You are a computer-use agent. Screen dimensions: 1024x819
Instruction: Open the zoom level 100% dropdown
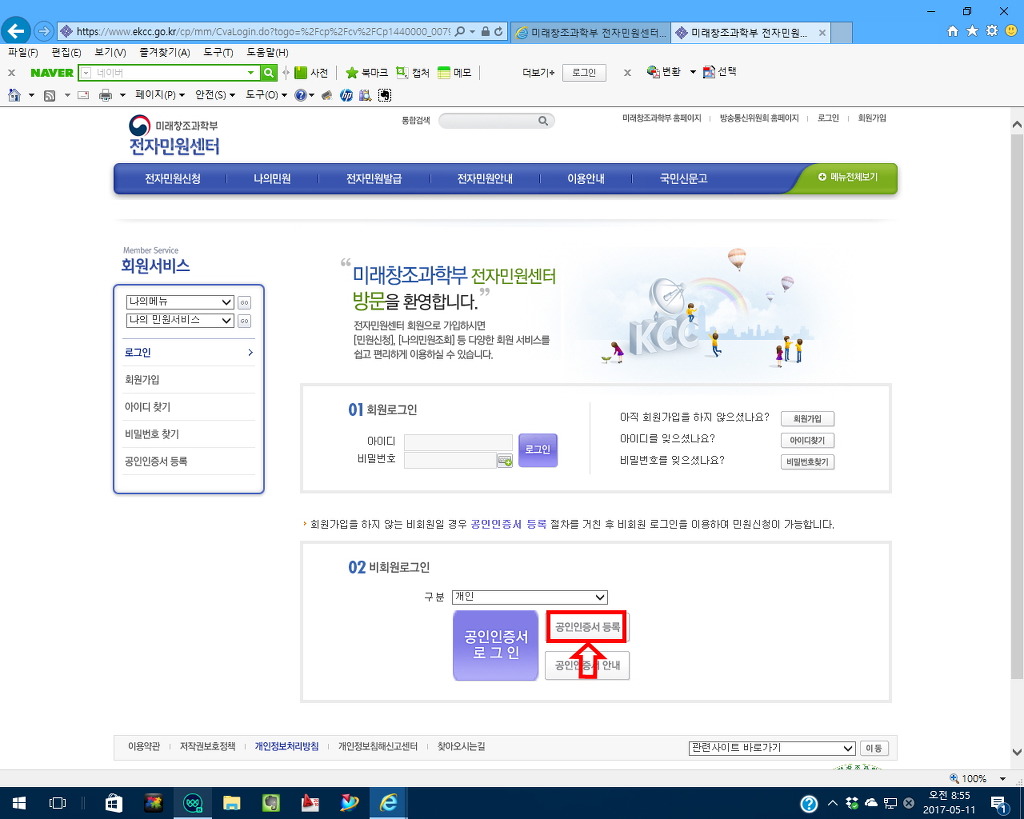pos(1002,779)
